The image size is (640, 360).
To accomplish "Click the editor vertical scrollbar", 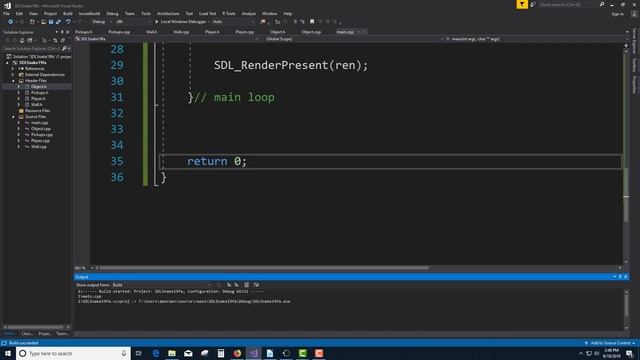I will point(626,195).
